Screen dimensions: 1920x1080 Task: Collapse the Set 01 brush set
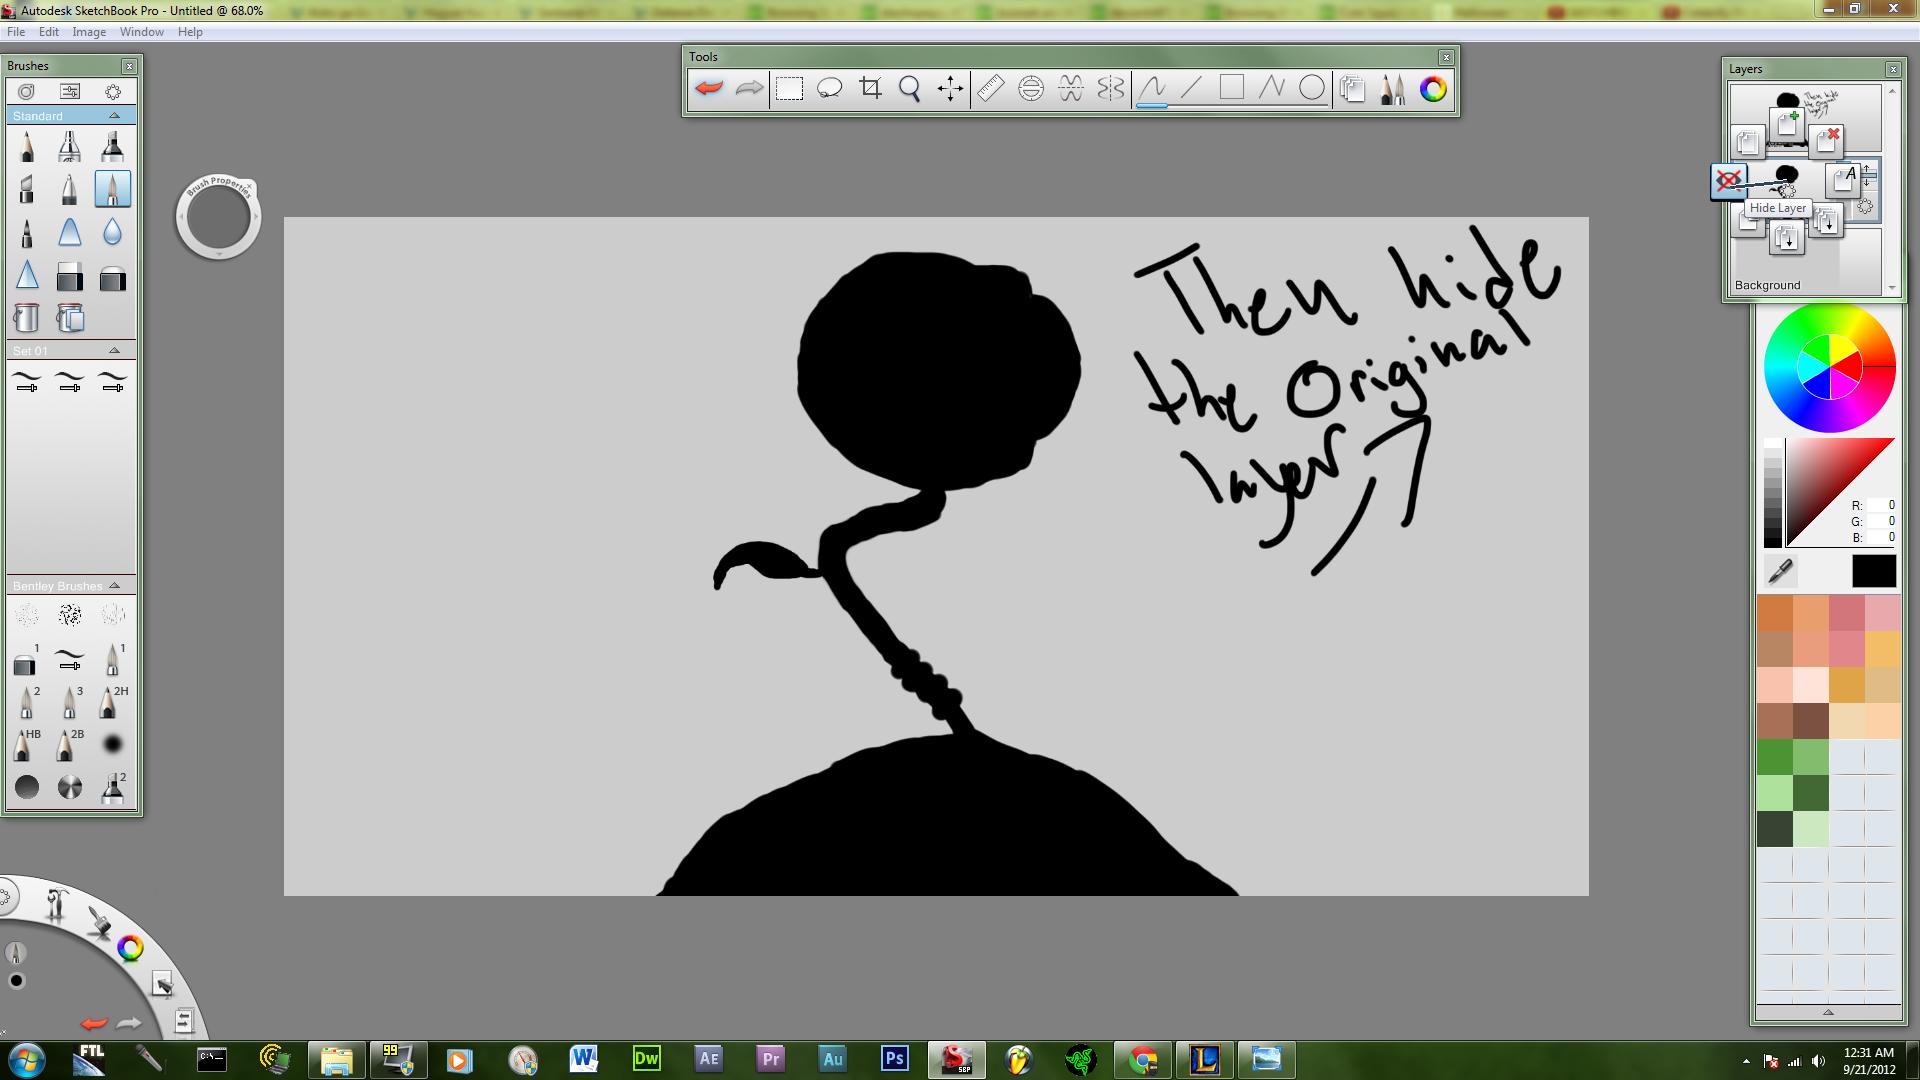click(114, 351)
